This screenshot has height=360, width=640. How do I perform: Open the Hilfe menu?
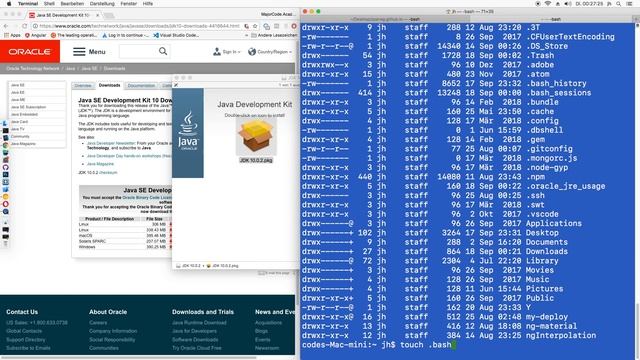148,4
